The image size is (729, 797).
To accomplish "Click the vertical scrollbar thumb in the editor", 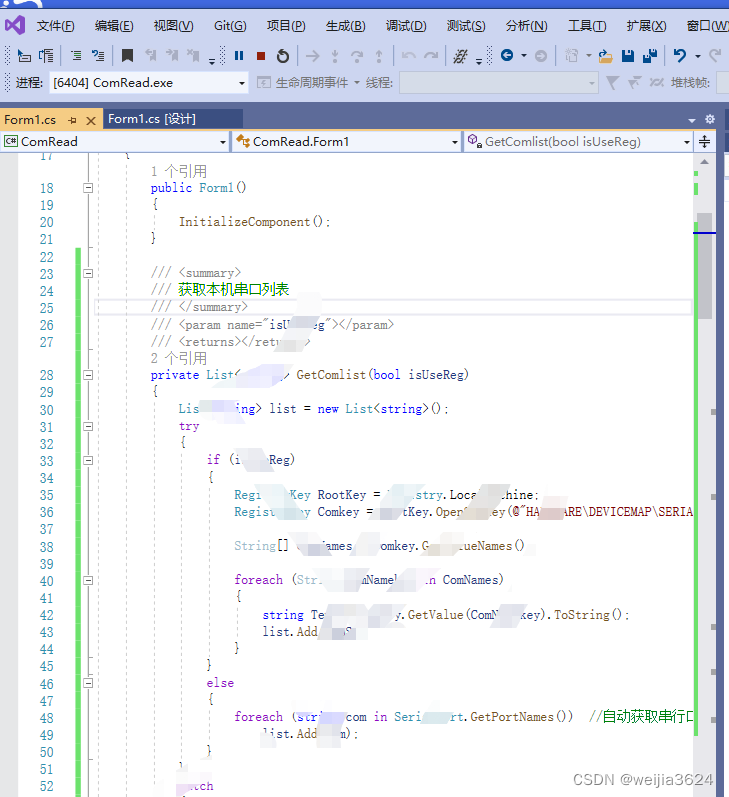I will coord(705,266).
